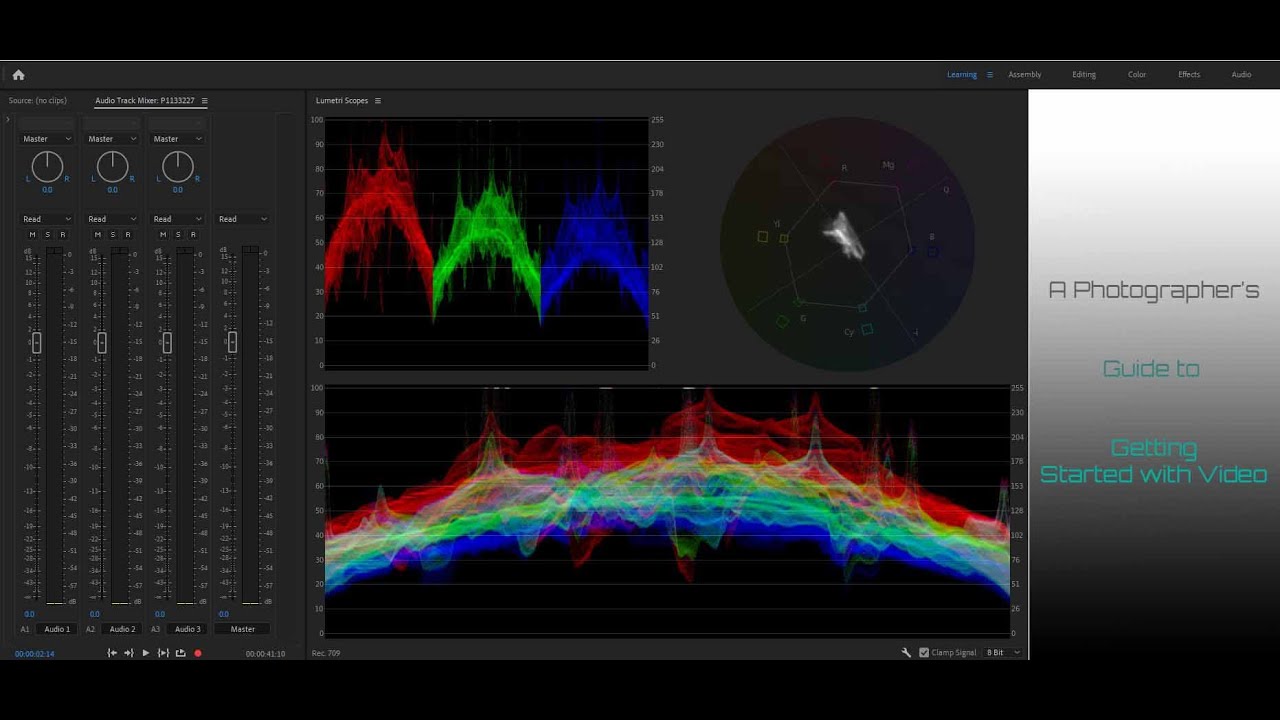Enable recording on the Audio 1 track
Viewport: 1280px width, 720px height.
coord(62,235)
